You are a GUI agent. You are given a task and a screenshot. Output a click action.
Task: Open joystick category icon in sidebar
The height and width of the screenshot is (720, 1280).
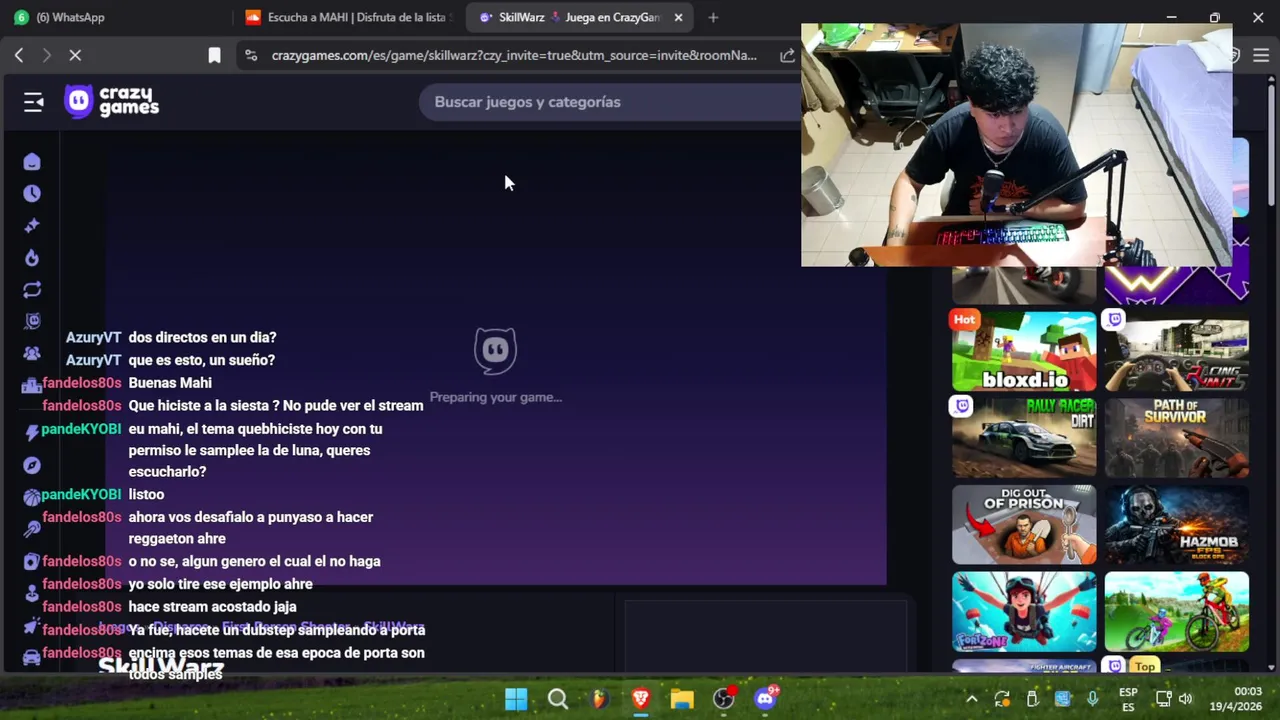click(x=32, y=593)
